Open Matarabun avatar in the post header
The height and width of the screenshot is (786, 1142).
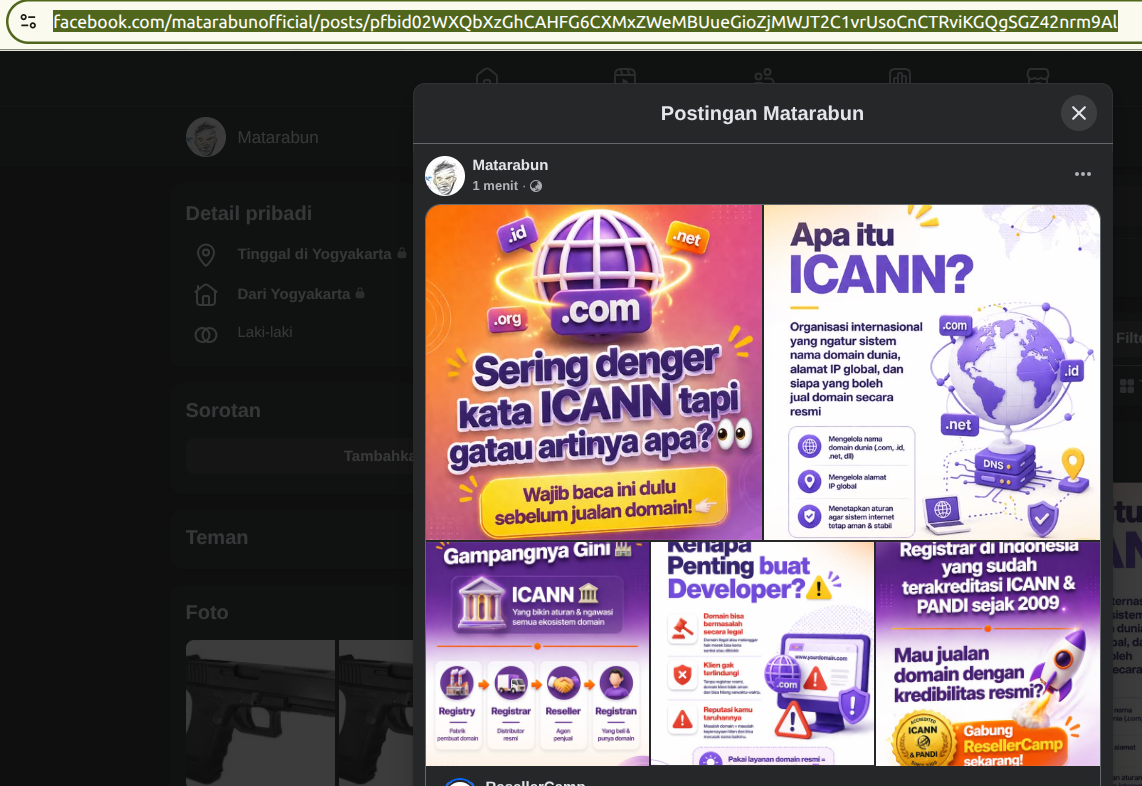(445, 176)
